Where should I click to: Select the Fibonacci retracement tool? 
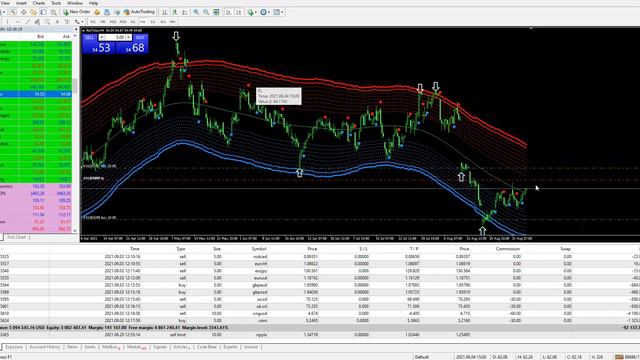[x=47, y=22]
